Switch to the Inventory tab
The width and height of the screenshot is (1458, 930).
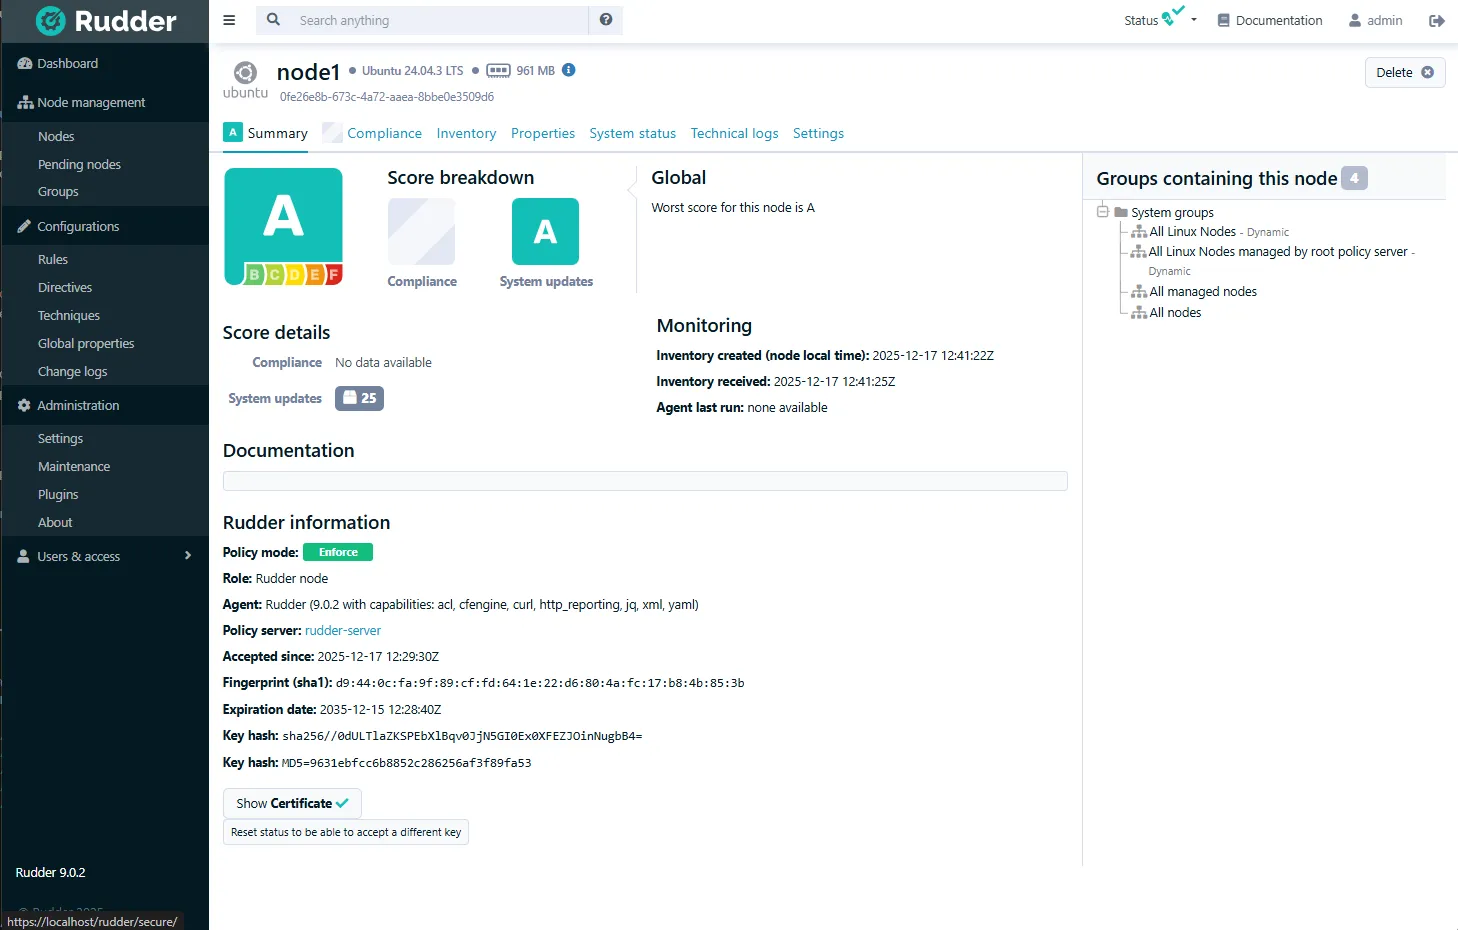click(x=466, y=133)
